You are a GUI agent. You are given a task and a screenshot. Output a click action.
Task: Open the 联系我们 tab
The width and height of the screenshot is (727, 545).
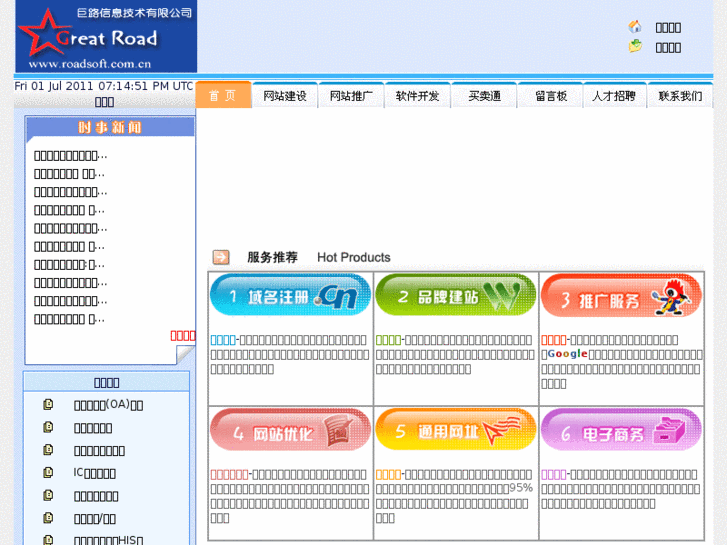[680, 96]
